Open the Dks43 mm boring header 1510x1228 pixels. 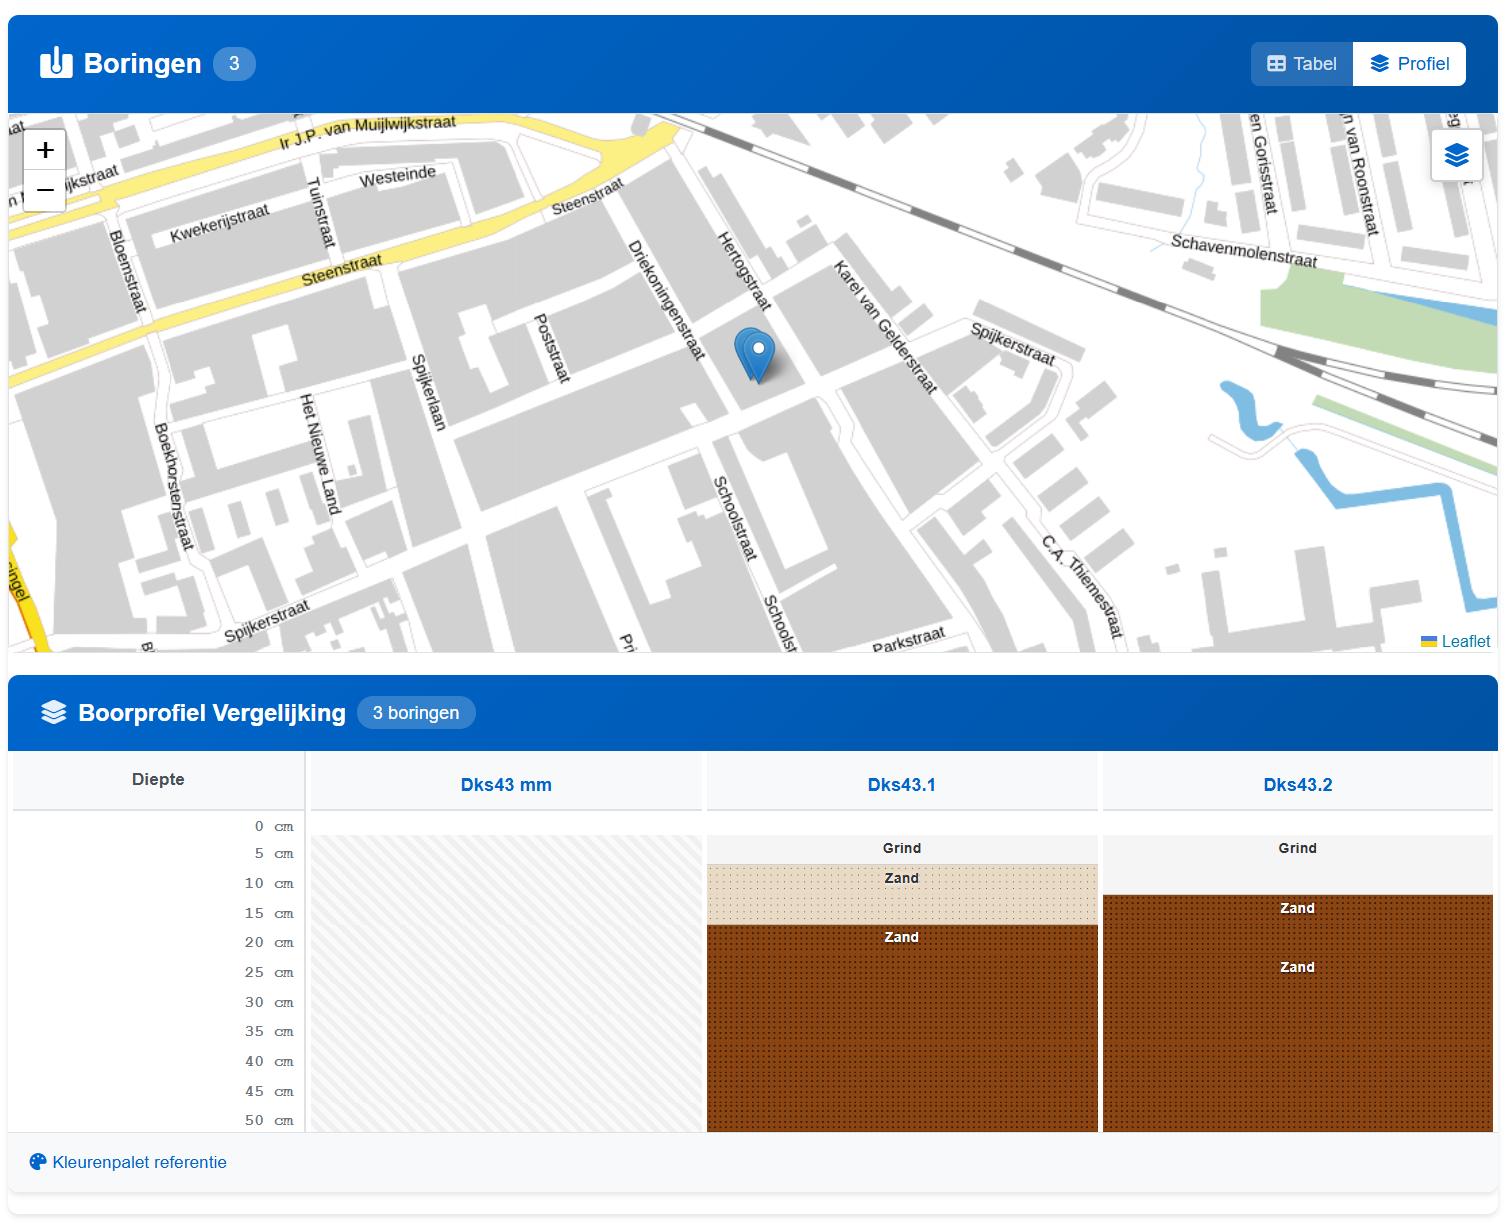click(x=506, y=785)
